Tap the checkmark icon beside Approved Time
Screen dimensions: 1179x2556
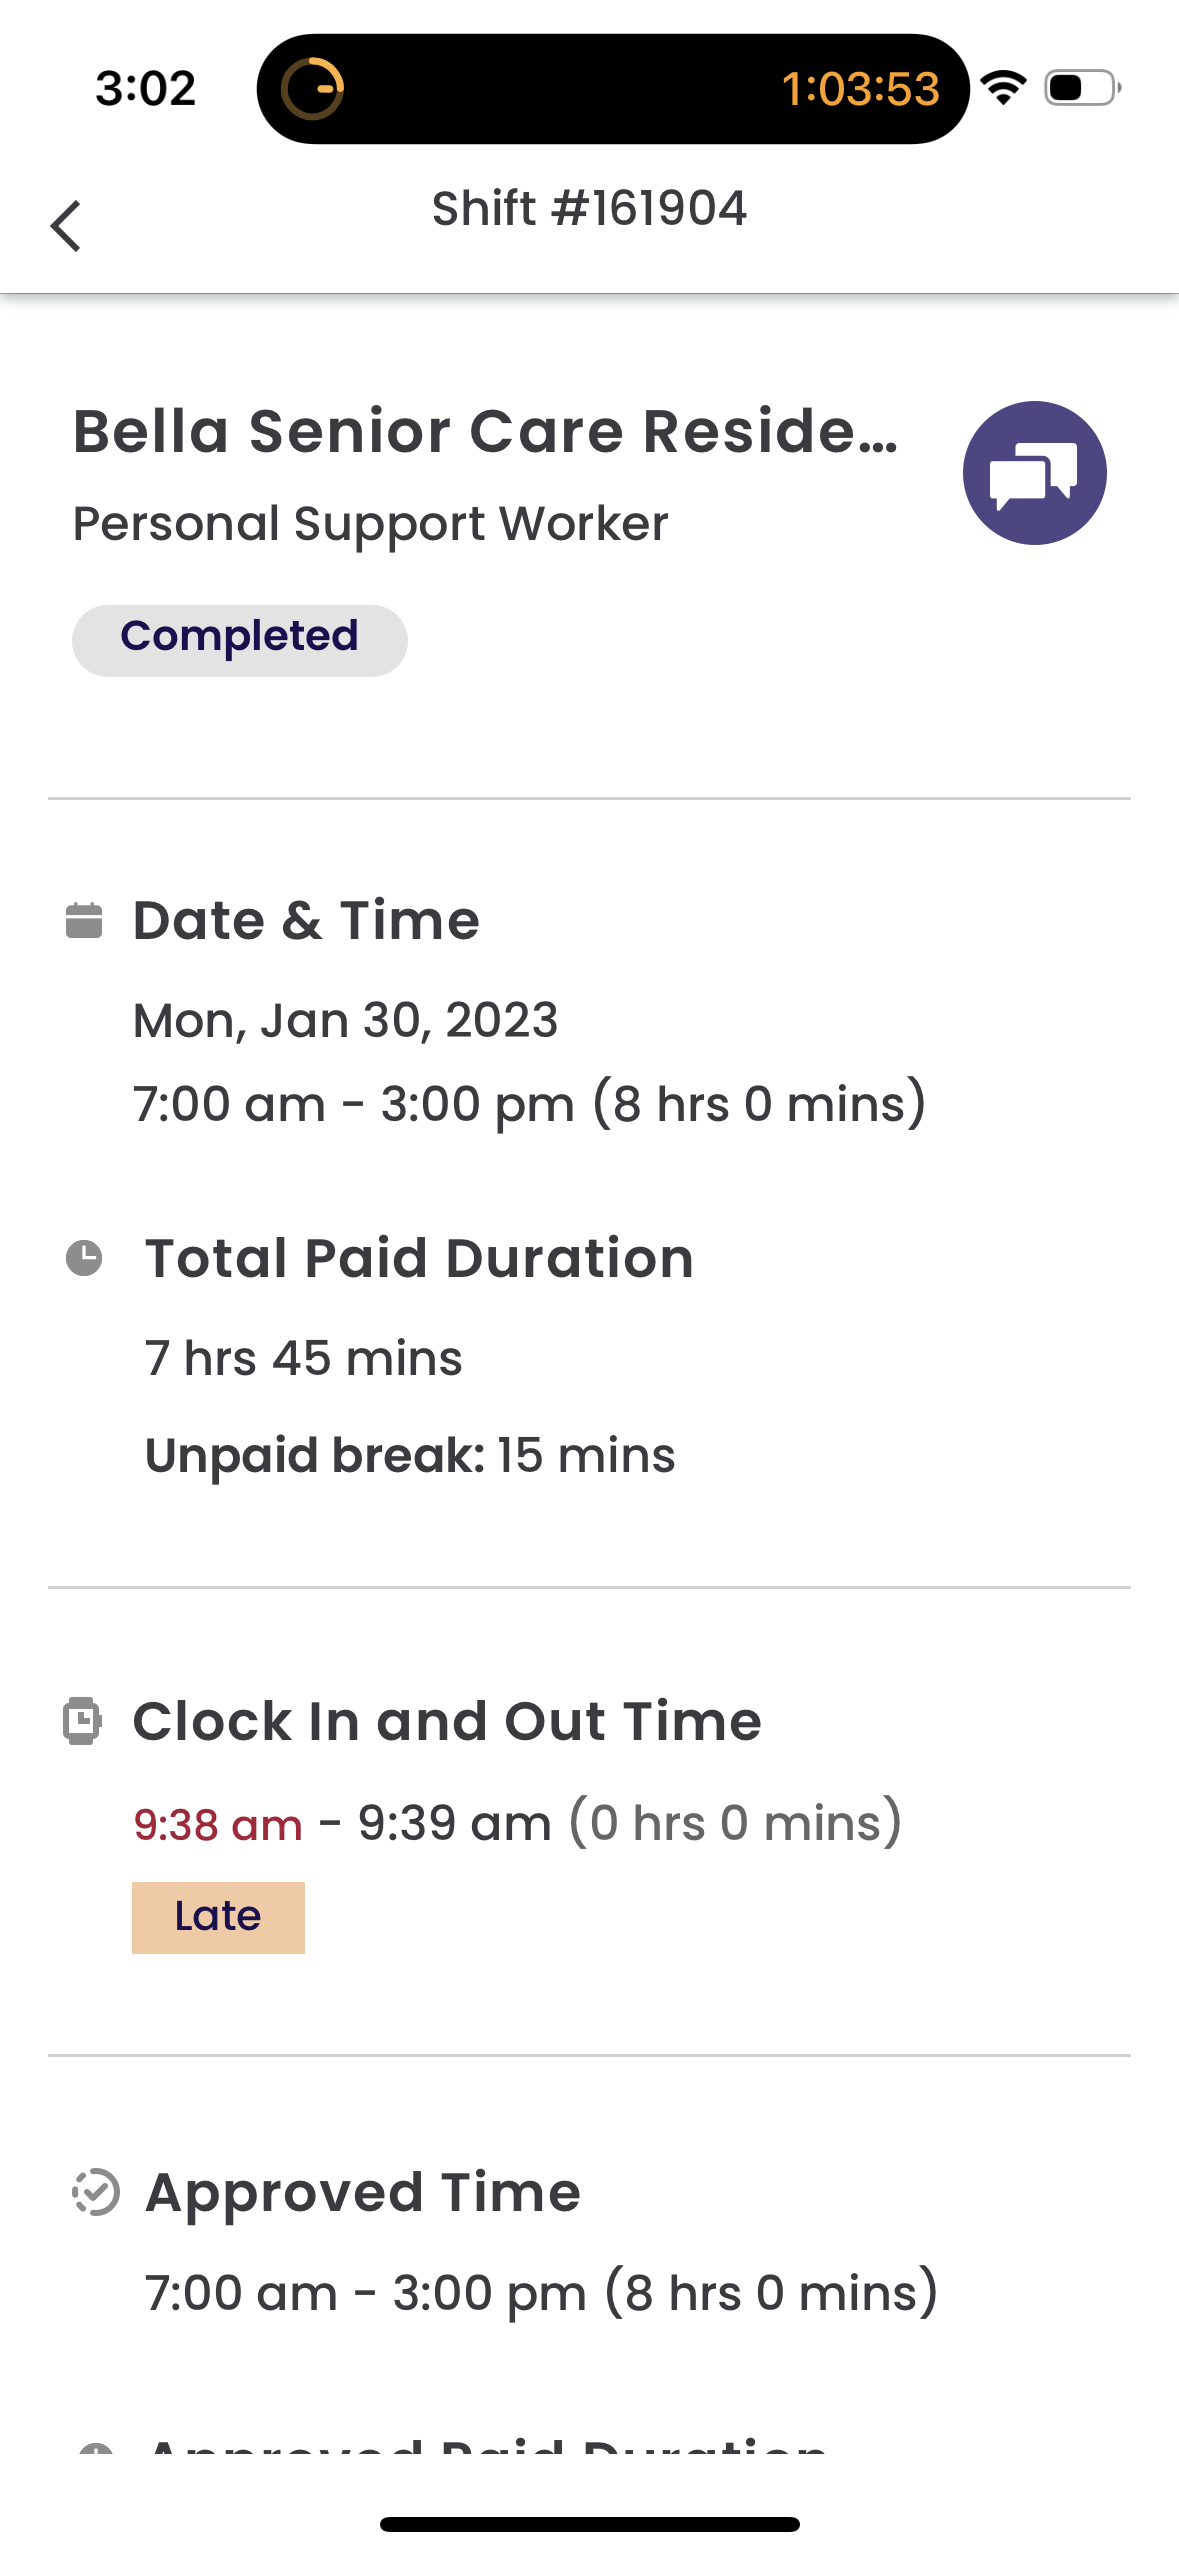click(x=96, y=2192)
